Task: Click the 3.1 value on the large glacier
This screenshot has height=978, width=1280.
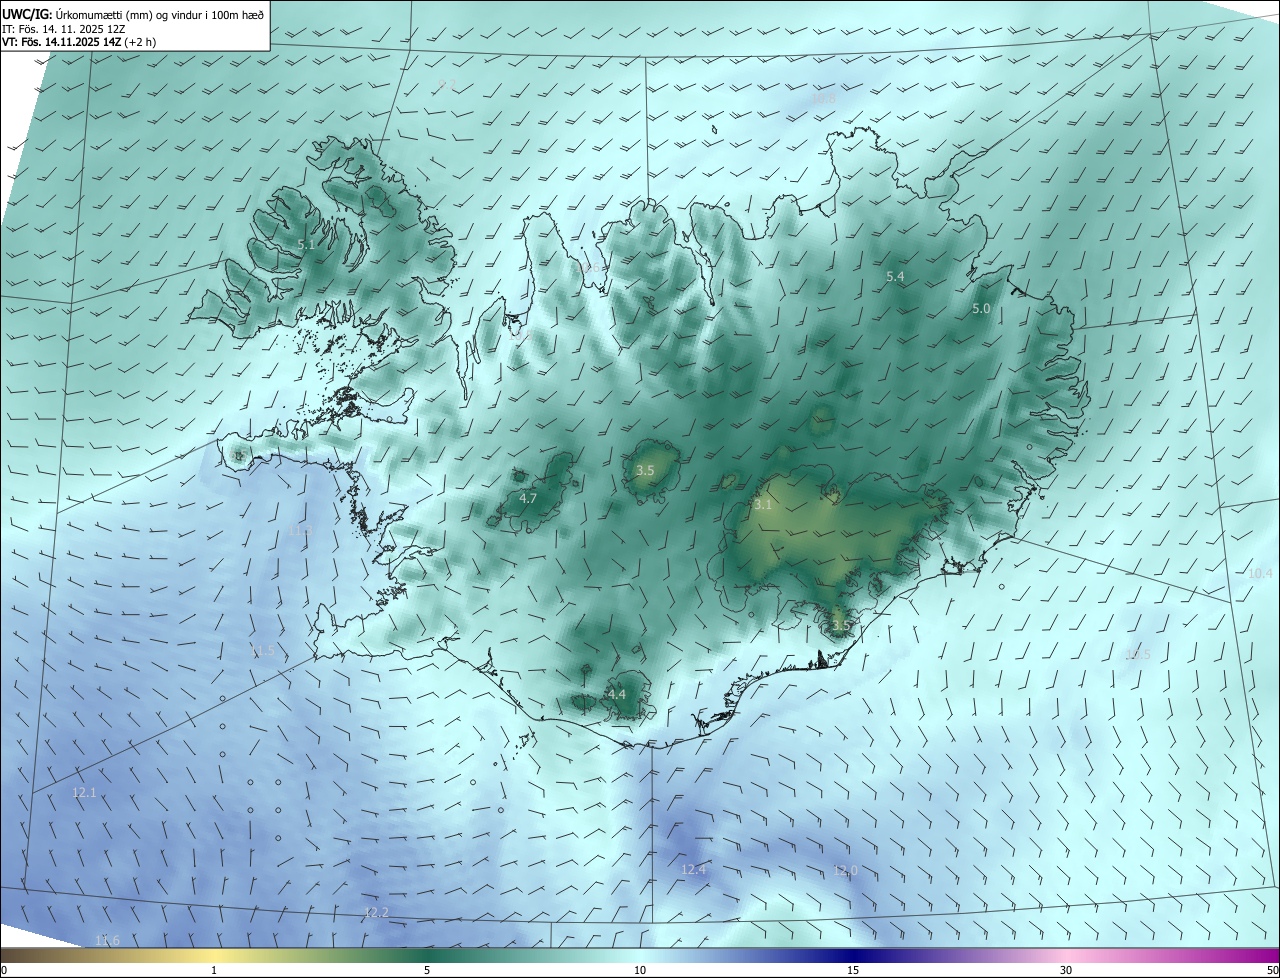Action: click(763, 505)
